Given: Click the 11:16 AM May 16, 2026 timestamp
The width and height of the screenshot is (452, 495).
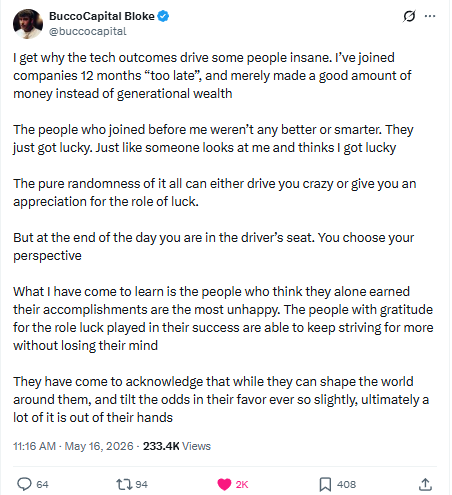Looking at the screenshot, I should point(73,446).
